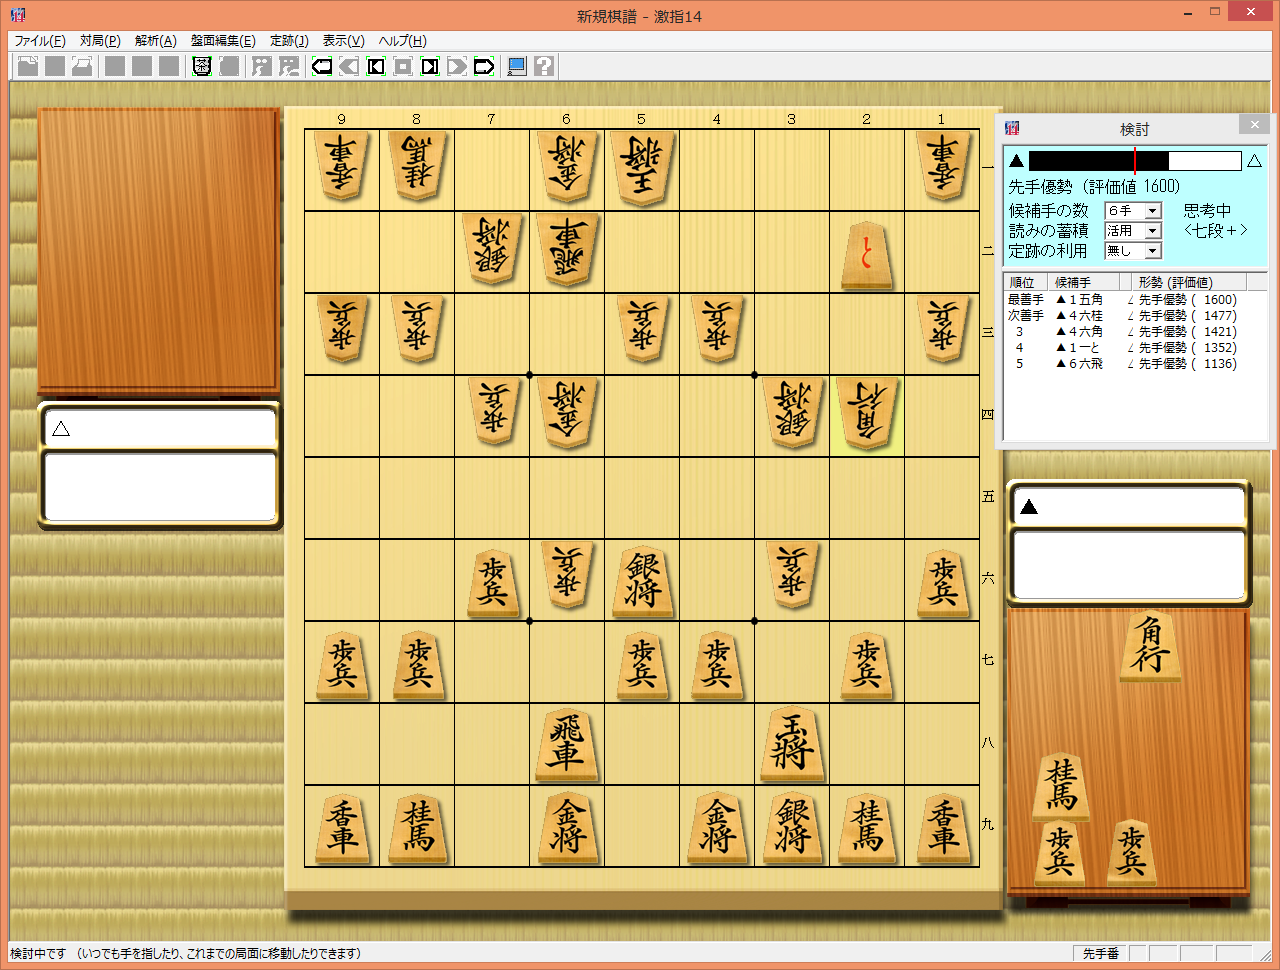Screen dimensions: 1280x970
Task: Expand the 定跡の利用 dropdown
Action: tap(1152, 251)
